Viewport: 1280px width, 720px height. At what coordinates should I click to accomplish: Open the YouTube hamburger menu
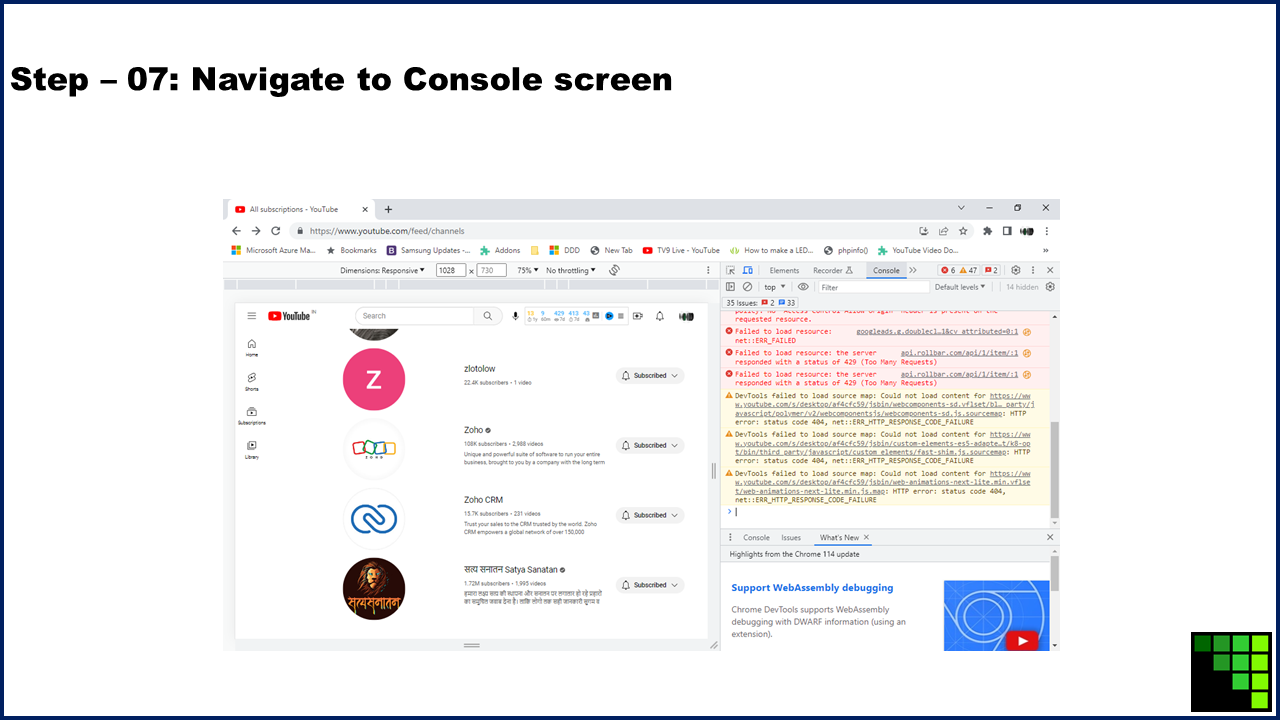tap(252, 315)
